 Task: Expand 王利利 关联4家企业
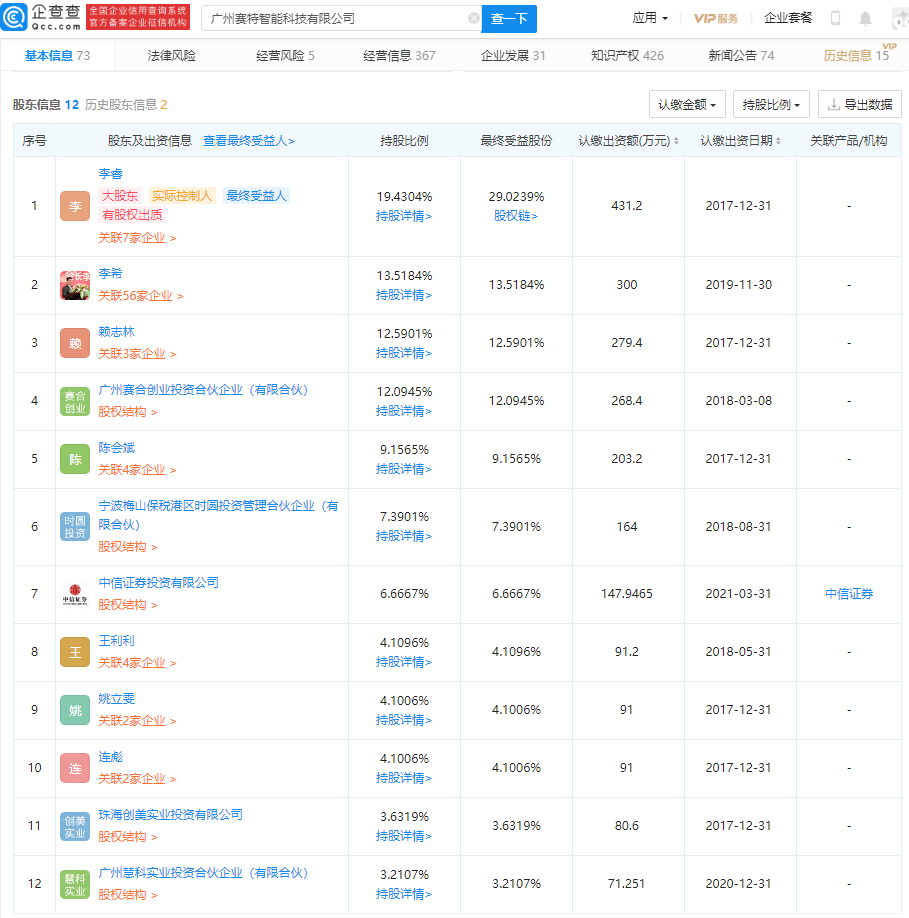[x=137, y=663]
